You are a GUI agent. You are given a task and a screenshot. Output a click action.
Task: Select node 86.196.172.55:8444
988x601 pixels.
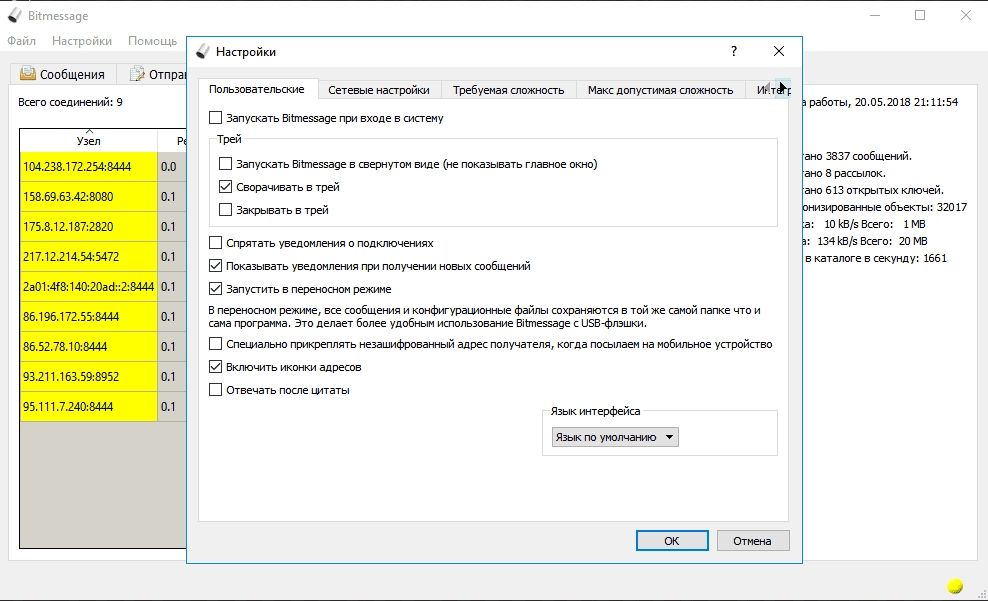click(x=89, y=317)
